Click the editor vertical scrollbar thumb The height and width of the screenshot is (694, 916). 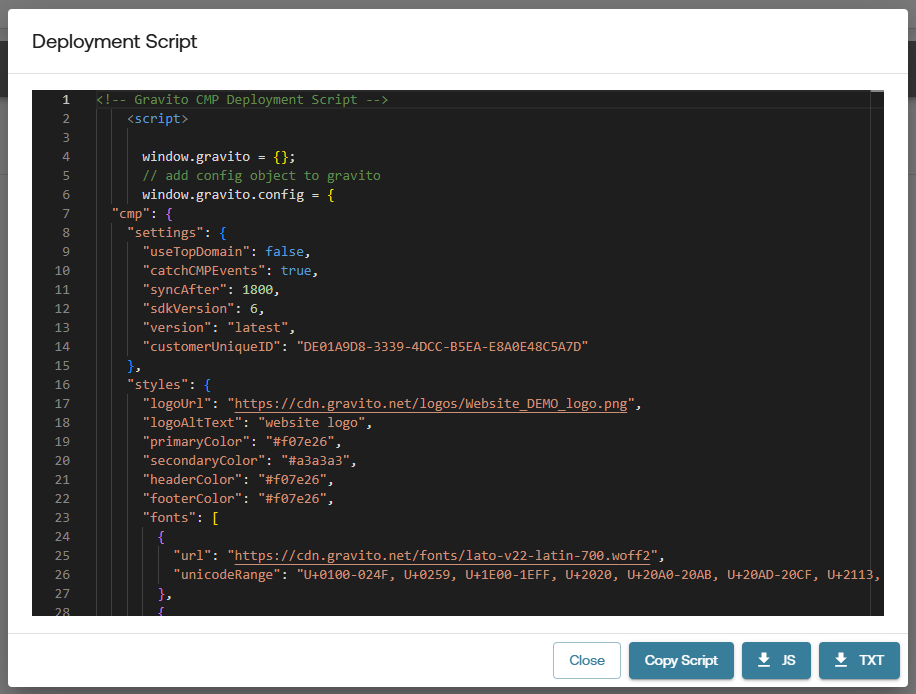pos(877,92)
